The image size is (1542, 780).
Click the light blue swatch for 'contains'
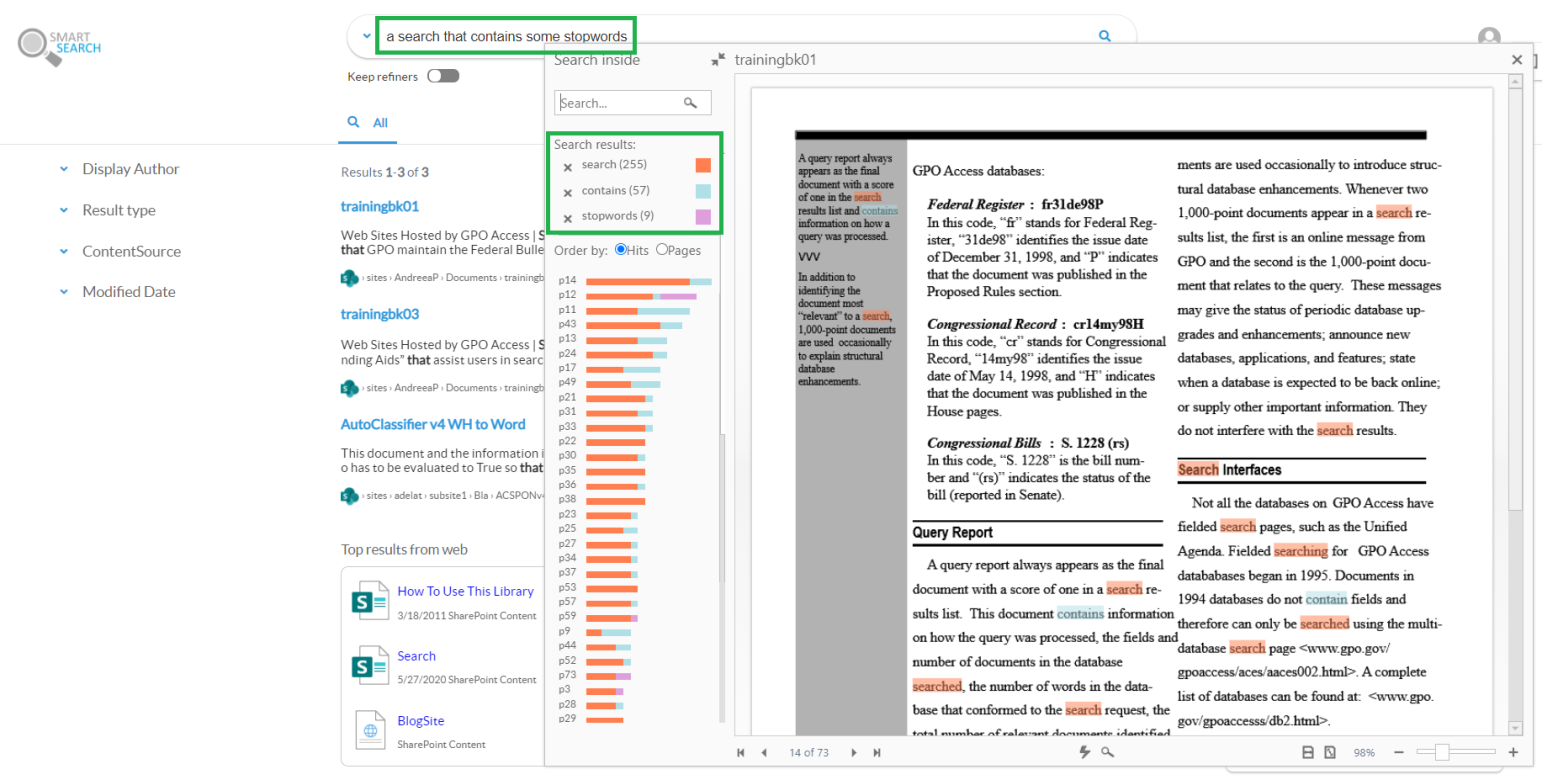pyautogui.click(x=703, y=191)
